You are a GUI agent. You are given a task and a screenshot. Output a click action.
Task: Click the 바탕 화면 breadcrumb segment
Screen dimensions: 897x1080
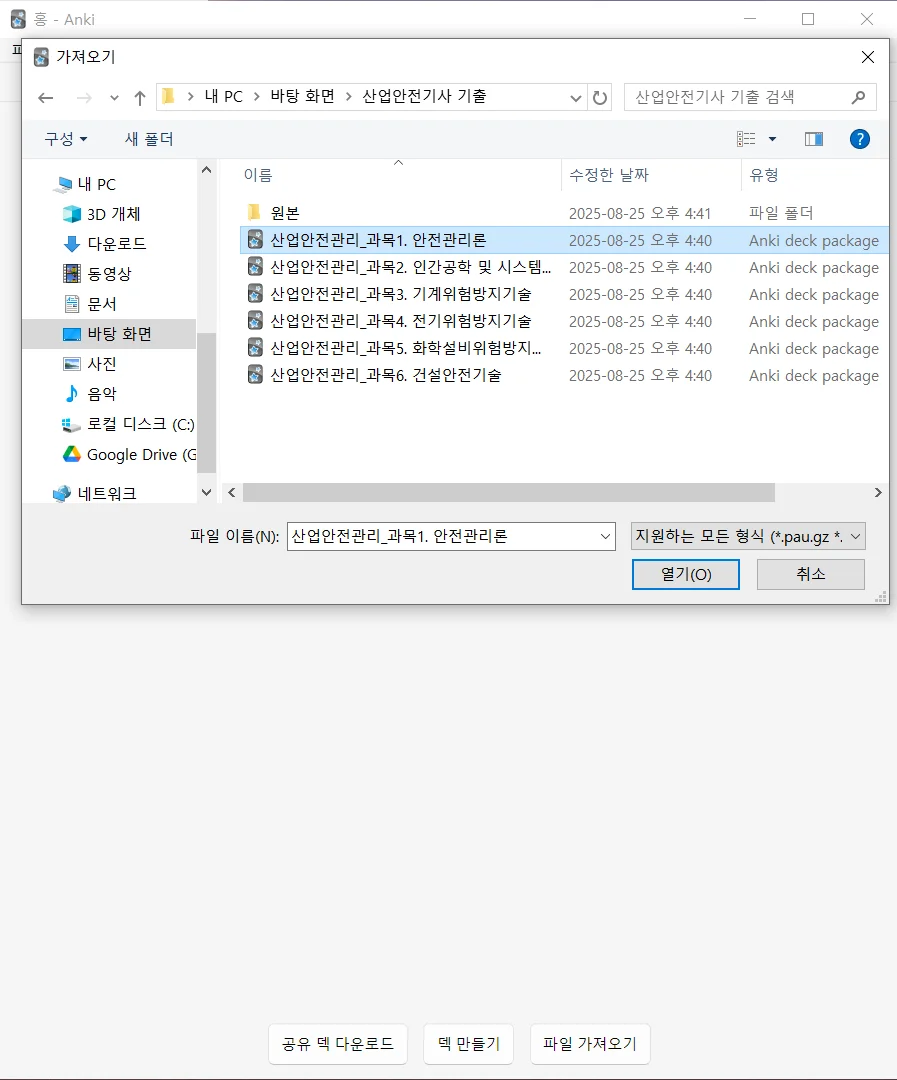[301, 97]
